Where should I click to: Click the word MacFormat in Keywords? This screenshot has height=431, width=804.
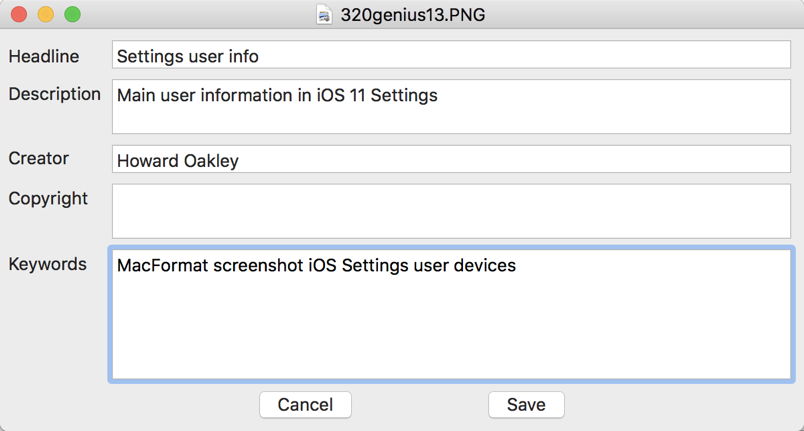pyautogui.click(x=162, y=266)
